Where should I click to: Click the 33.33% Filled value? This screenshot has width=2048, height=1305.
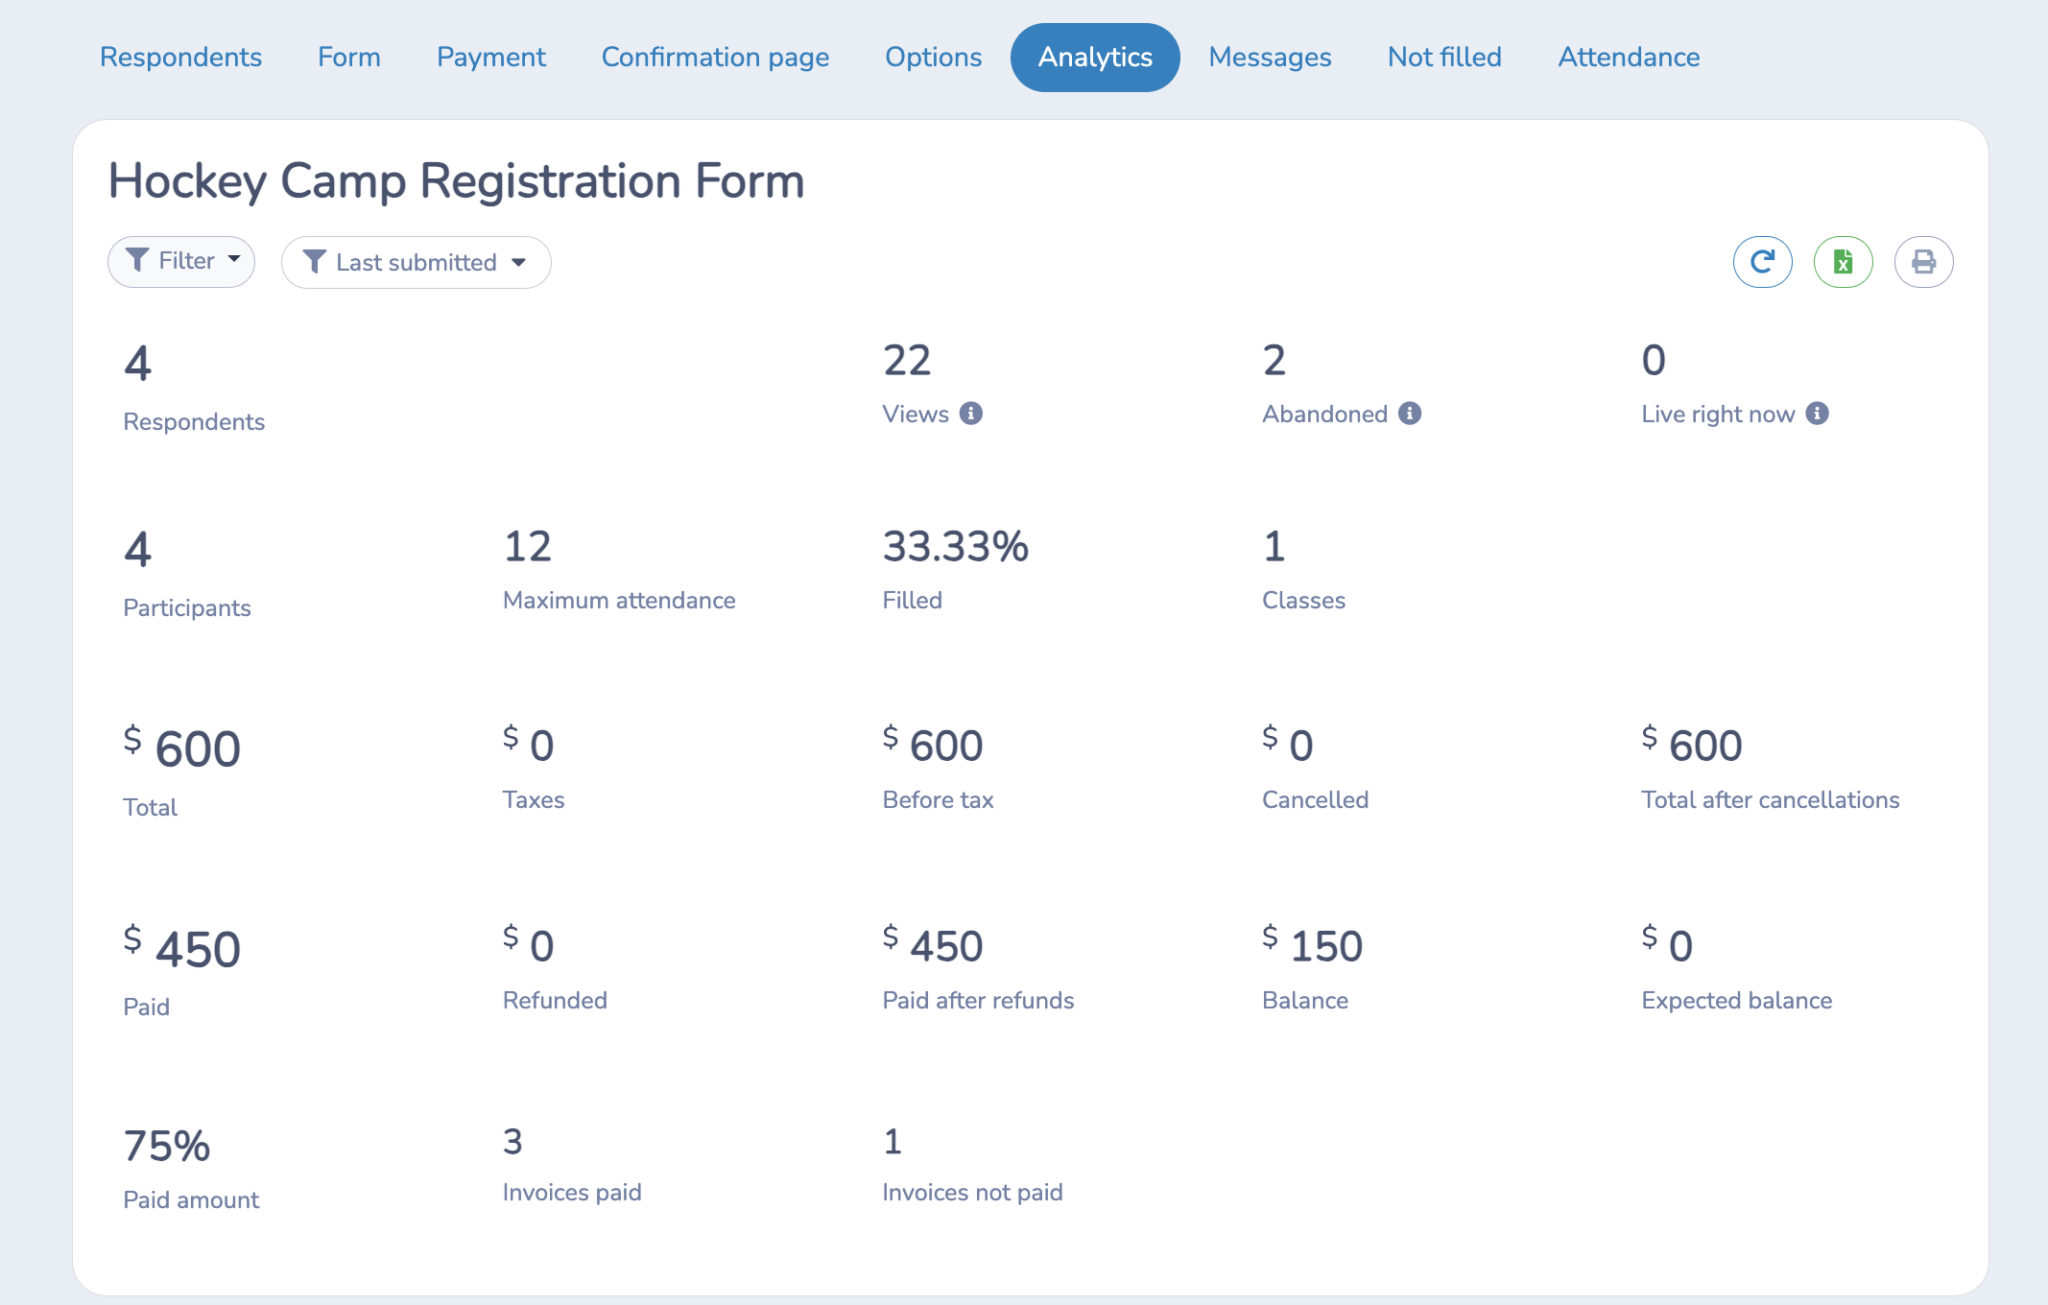955,546
